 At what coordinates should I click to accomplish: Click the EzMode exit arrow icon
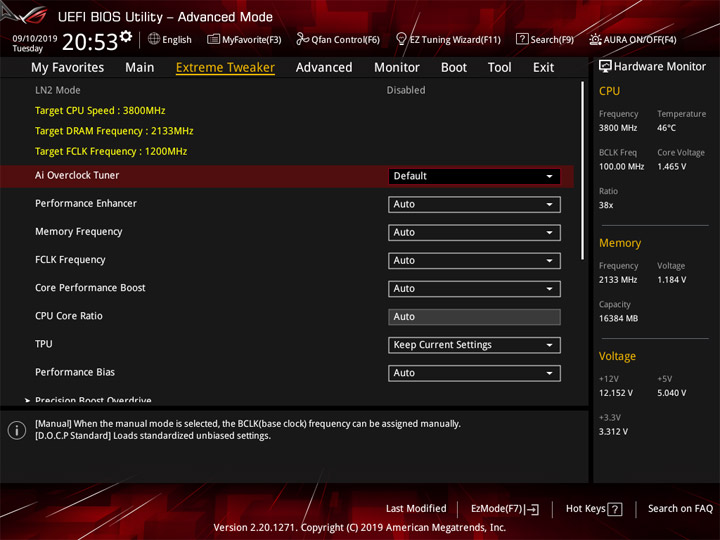[533, 509]
